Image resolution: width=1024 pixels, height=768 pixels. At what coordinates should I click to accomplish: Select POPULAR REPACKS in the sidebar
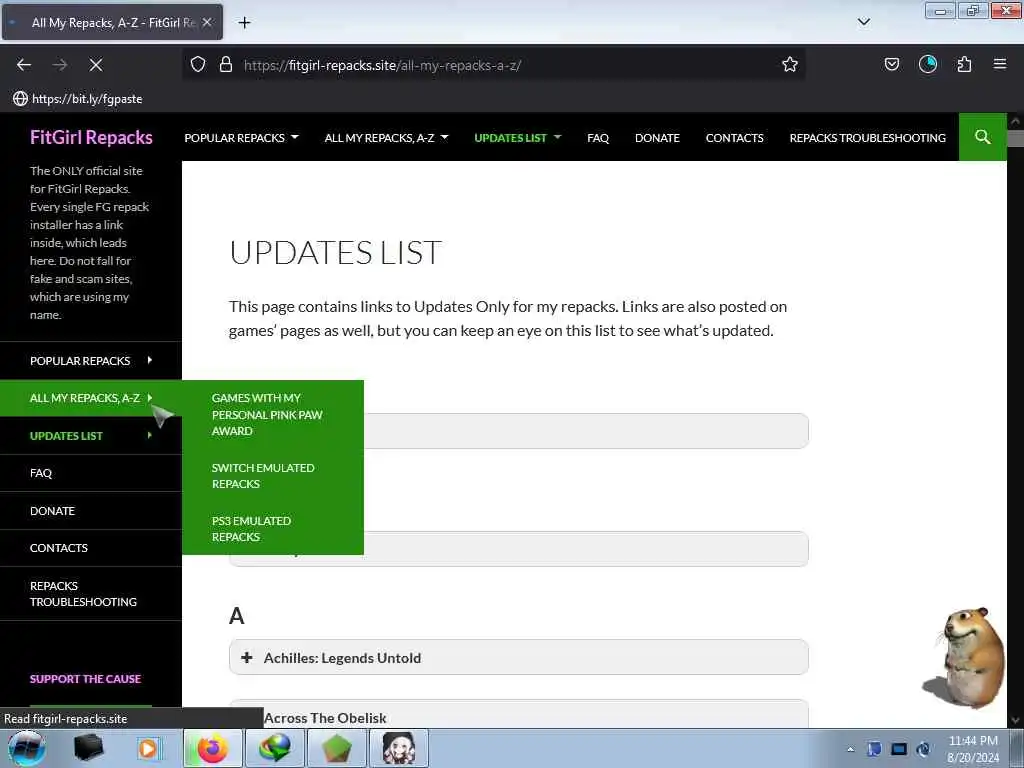[x=80, y=360]
